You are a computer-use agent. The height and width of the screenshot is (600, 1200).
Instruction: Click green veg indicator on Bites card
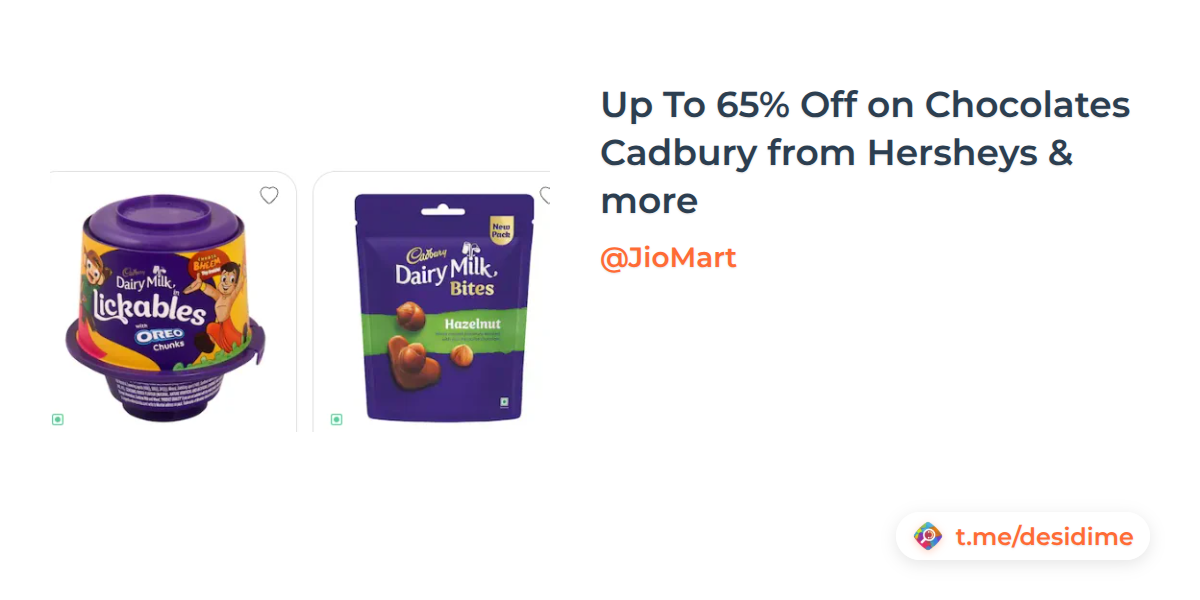point(336,419)
